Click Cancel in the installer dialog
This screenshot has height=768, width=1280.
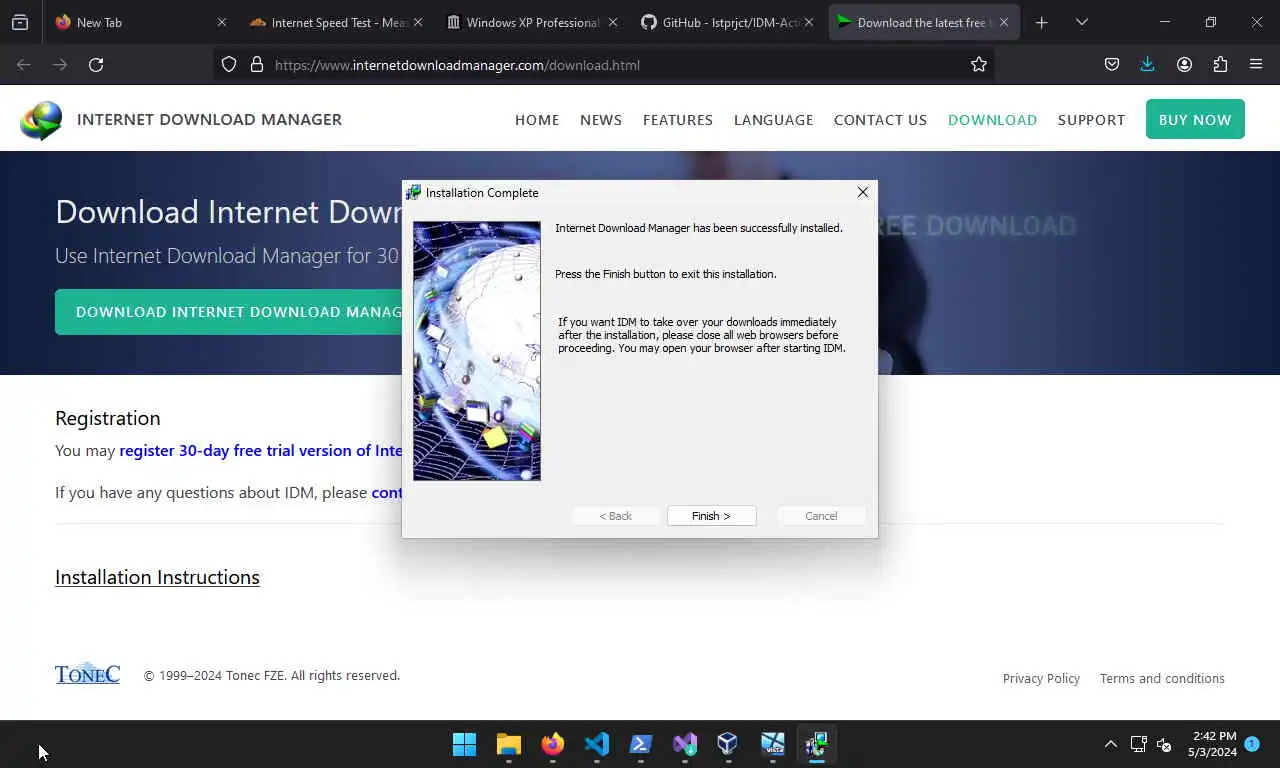821,516
